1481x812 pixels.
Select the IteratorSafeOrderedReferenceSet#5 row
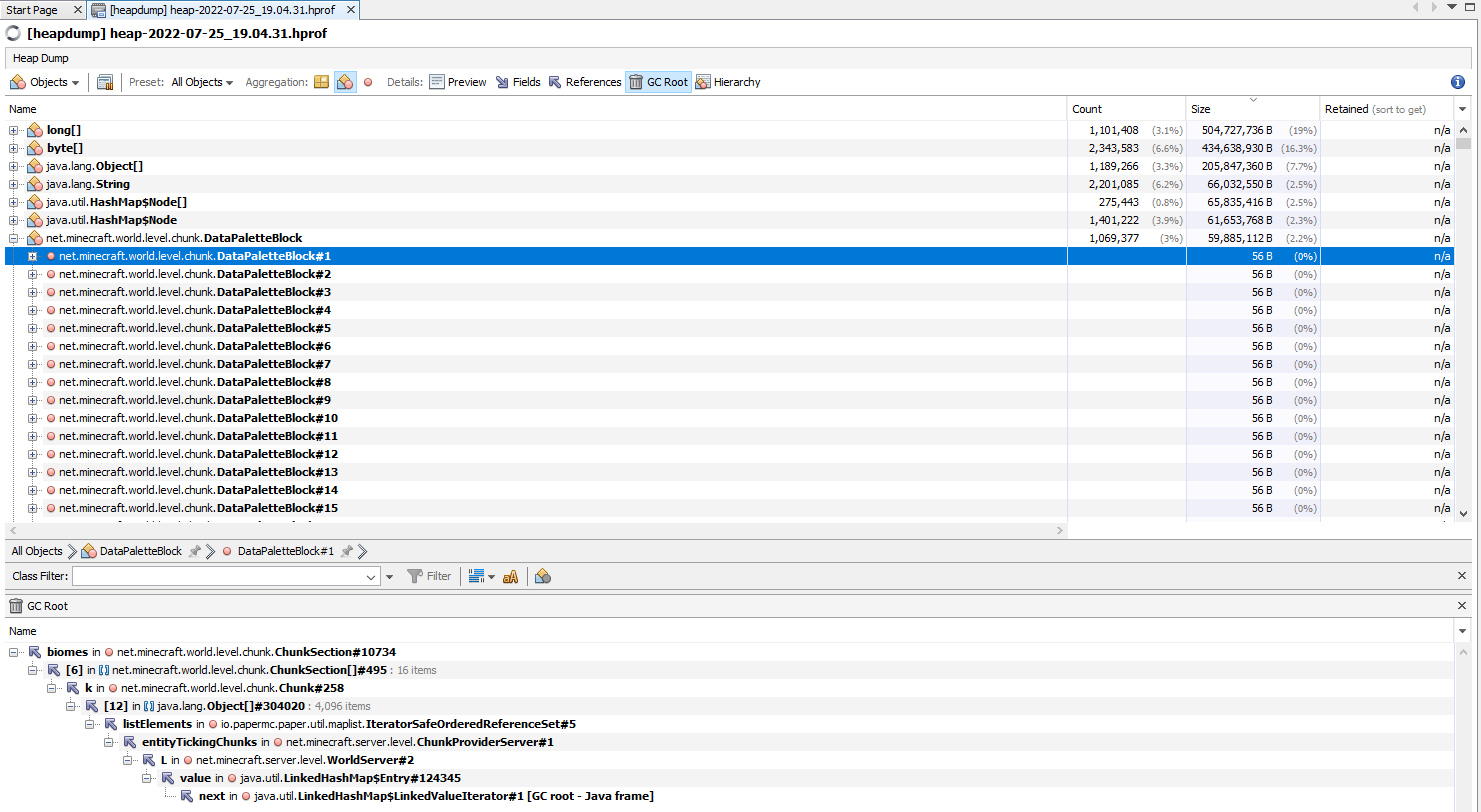tap(730, 724)
